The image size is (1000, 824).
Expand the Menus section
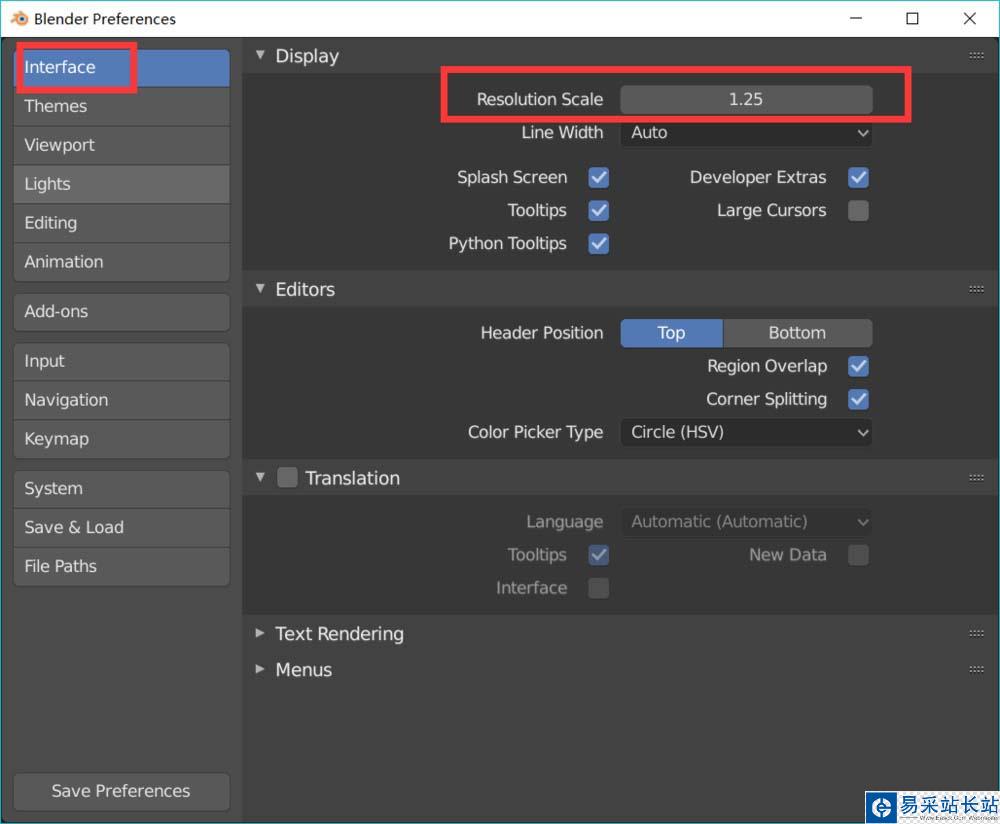pyautogui.click(x=260, y=670)
